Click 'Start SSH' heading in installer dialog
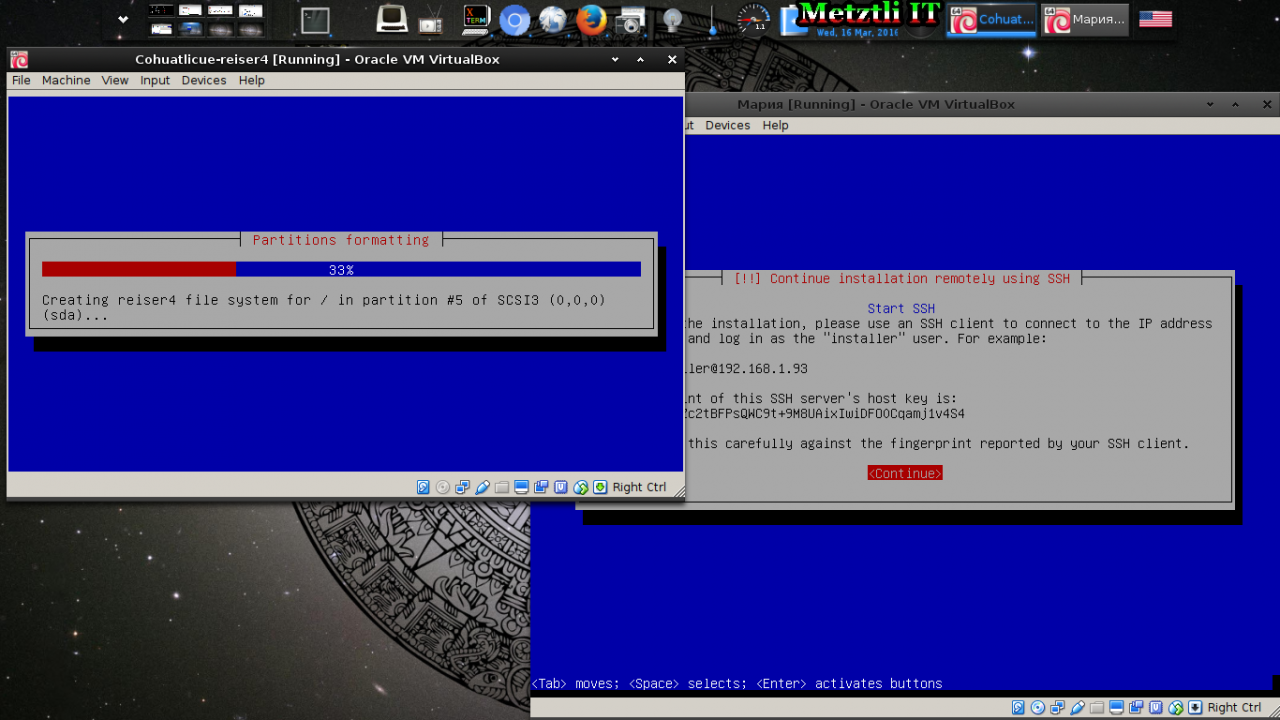This screenshot has width=1280, height=720. (x=901, y=308)
